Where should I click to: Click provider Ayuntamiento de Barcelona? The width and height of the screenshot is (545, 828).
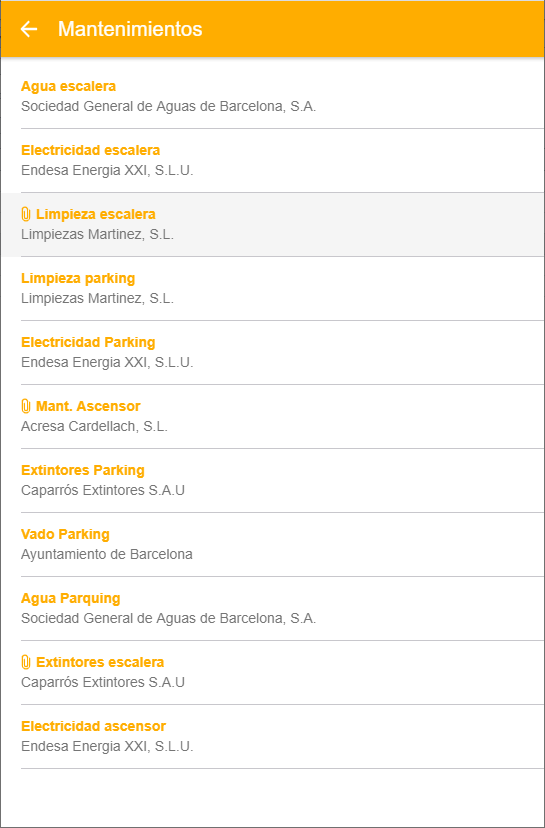click(107, 554)
